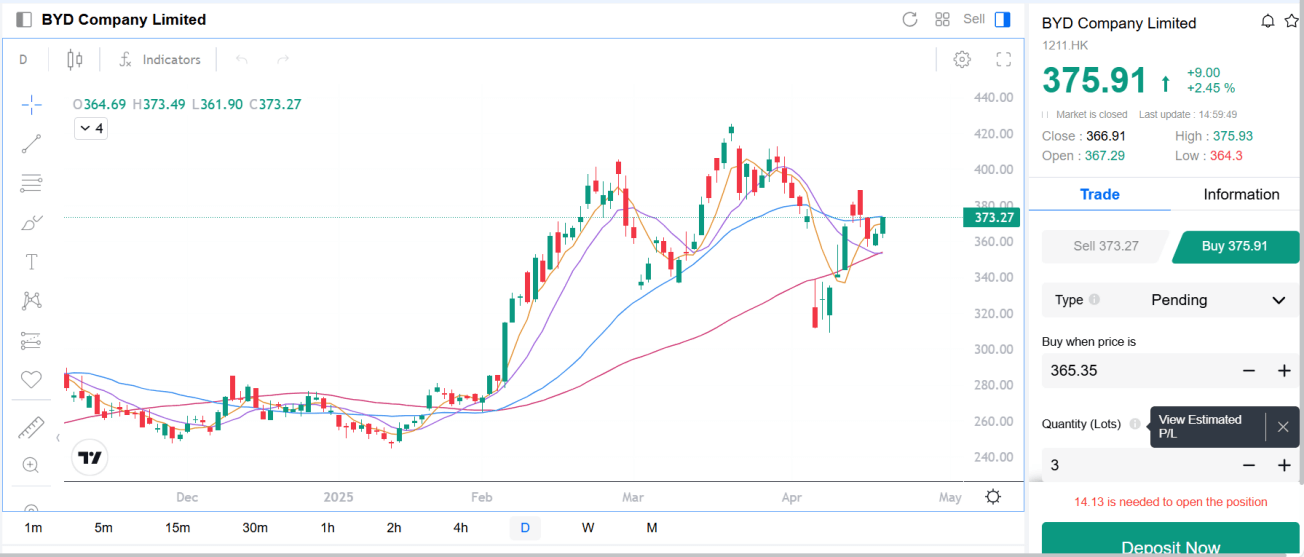Open the order Type Pending dropdown
This screenshot has width=1304, height=557.
tap(1171, 300)
